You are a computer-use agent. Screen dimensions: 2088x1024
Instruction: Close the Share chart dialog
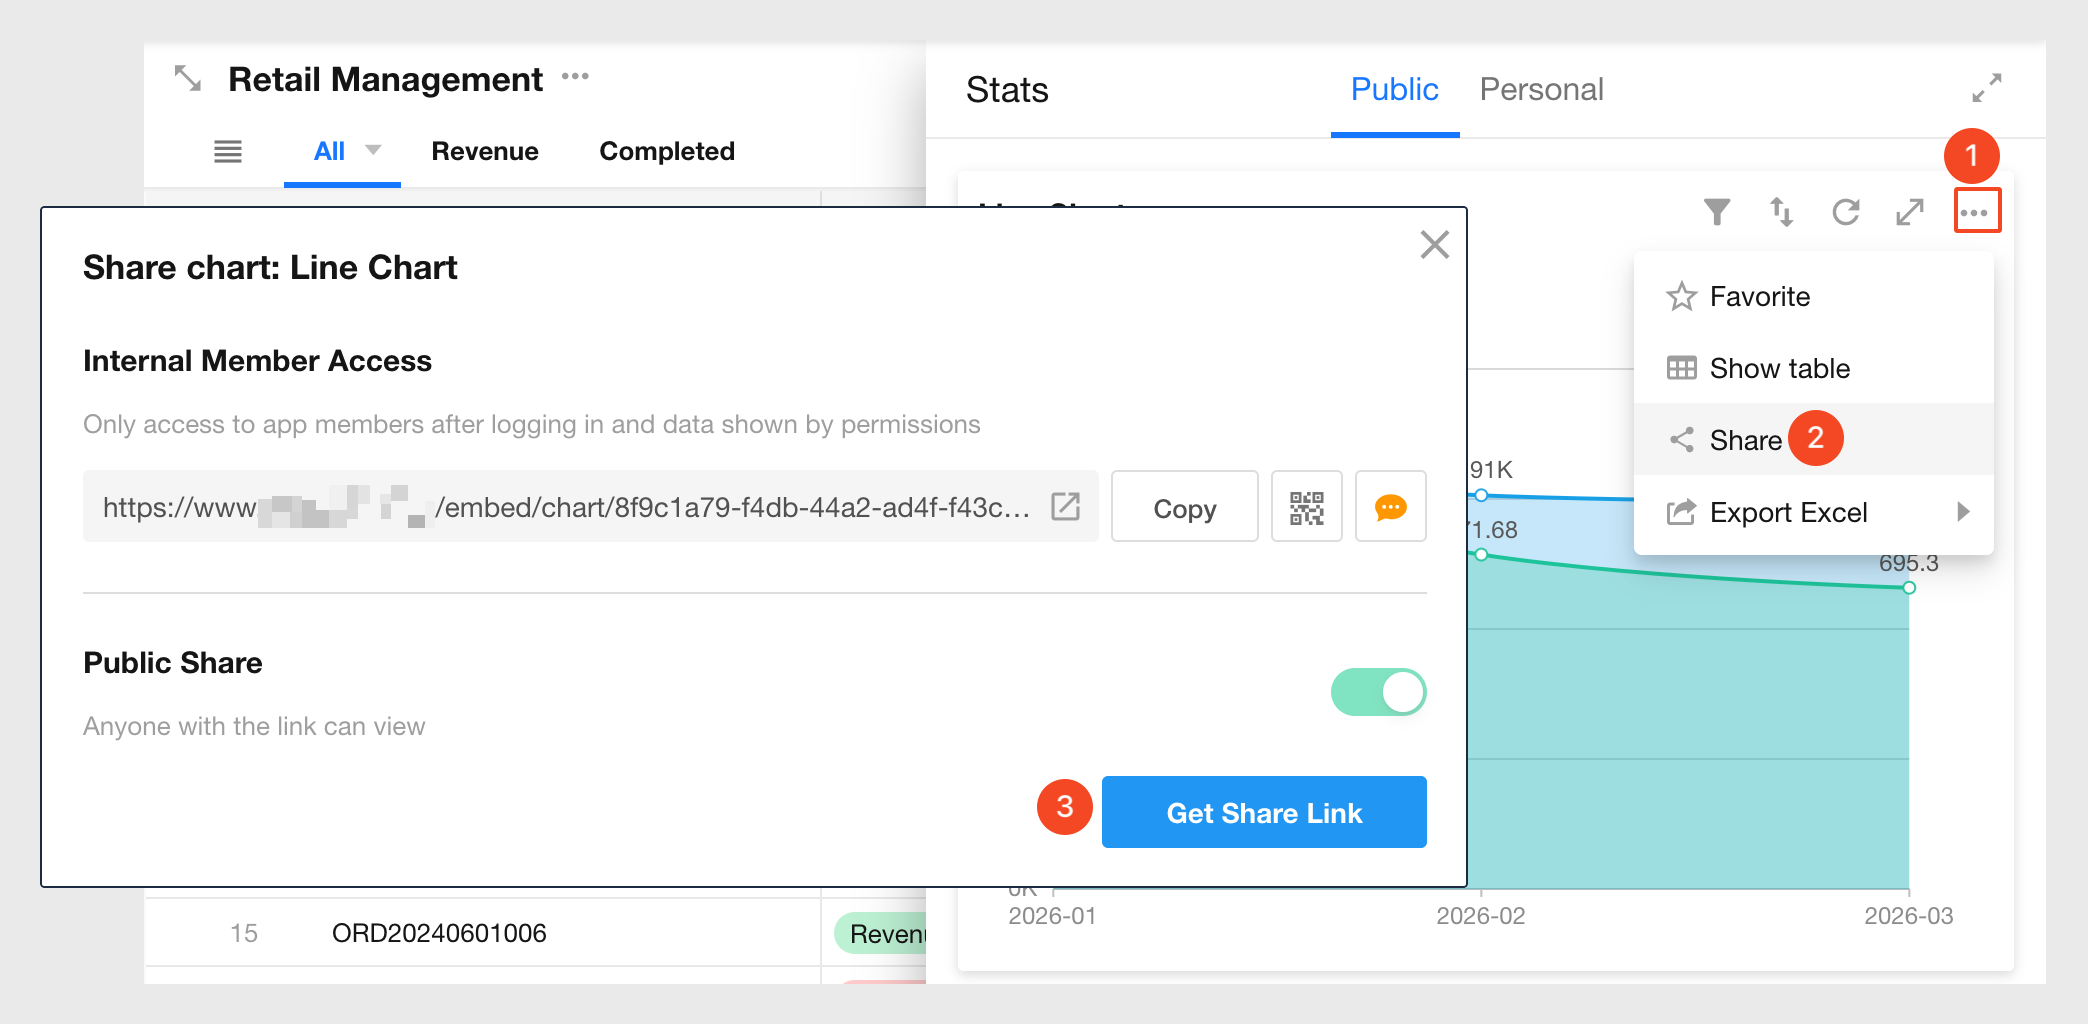click(1434, 244)
